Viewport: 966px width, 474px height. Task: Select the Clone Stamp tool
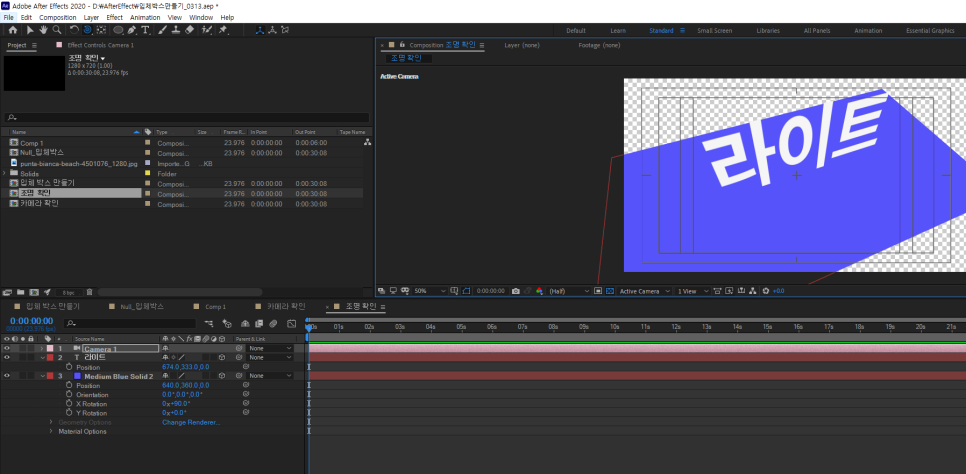click(x=176, y=30)
